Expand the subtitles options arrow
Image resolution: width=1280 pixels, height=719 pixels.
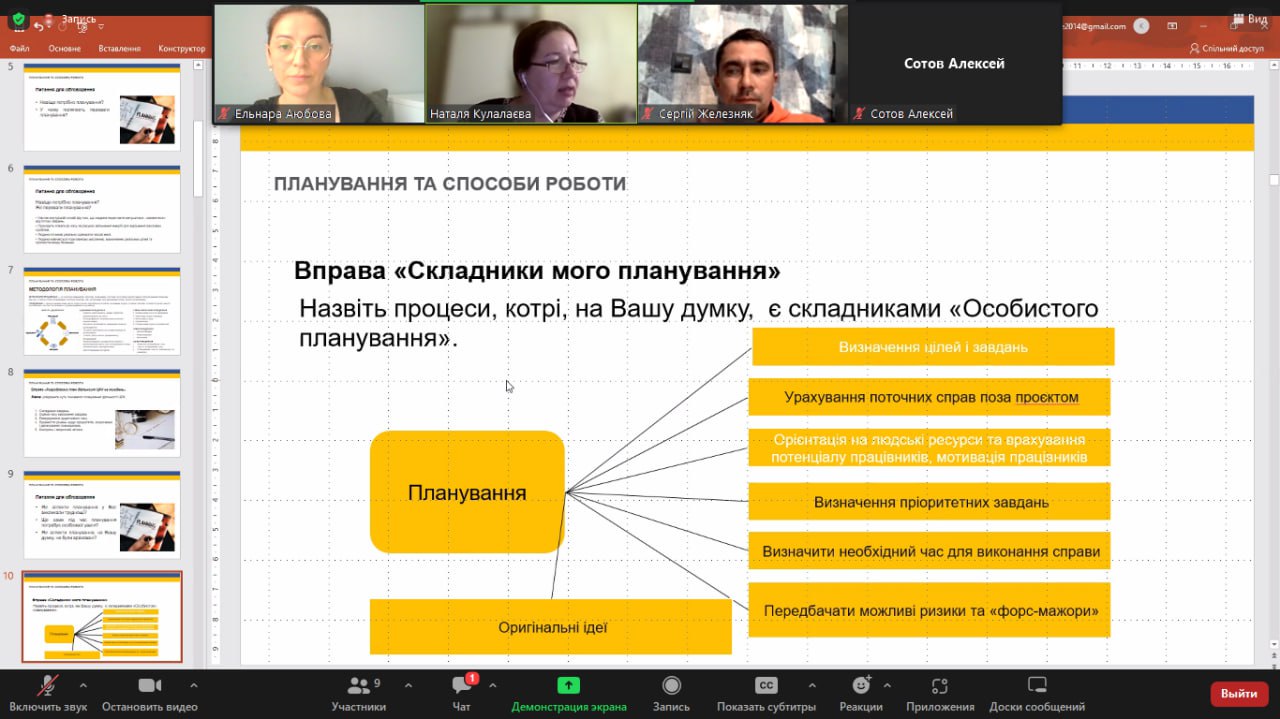(x=812, y=686)
